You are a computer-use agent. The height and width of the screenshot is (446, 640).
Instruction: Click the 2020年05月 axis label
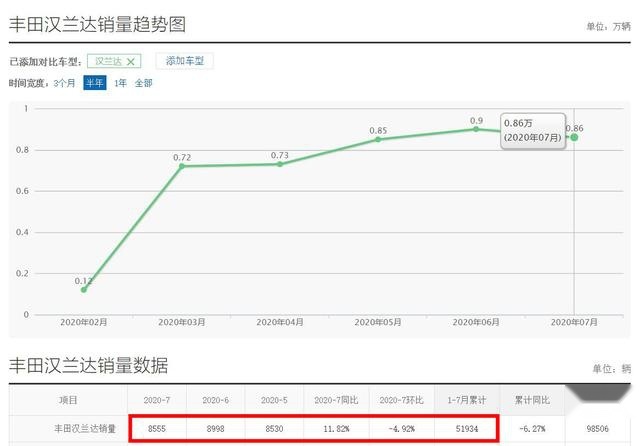(378, 322)
